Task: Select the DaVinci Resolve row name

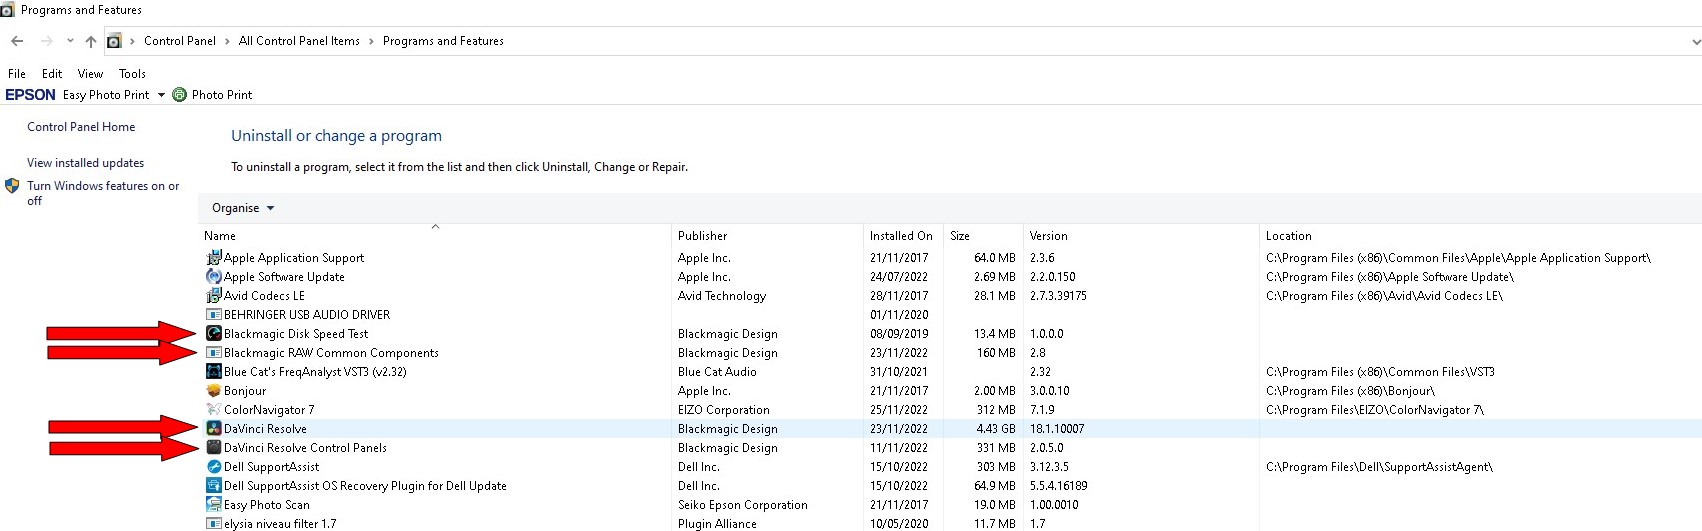Action: 265,429
